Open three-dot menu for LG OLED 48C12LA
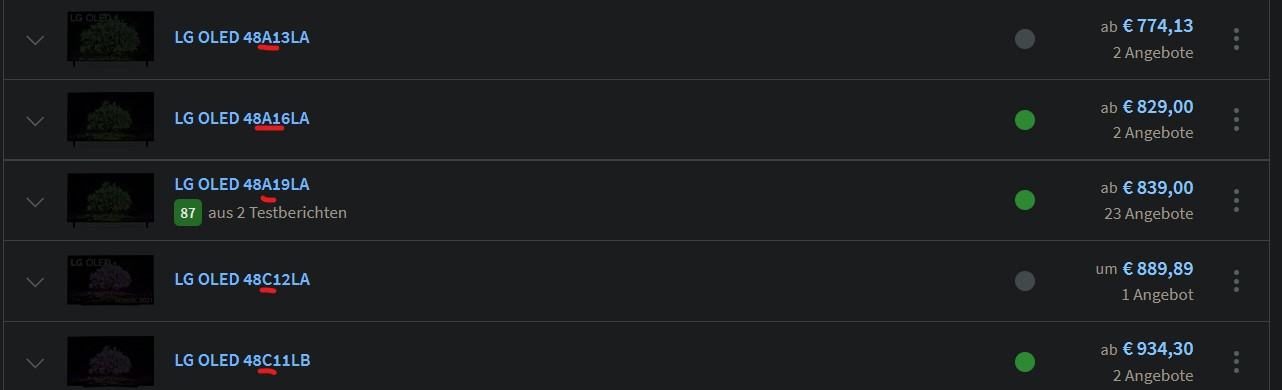This screenshot has width=1282, height=390. pos(1237,281)
